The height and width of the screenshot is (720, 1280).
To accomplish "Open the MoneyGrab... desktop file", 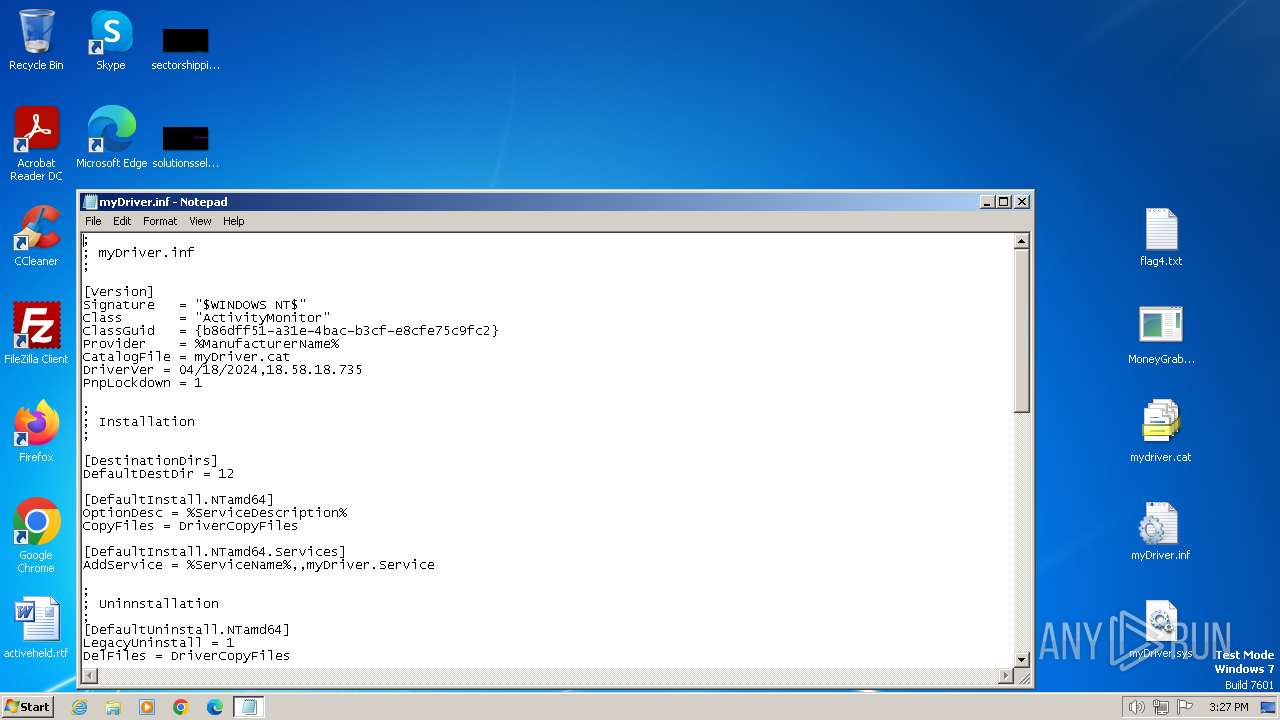I will click(x=1161, y=336).
